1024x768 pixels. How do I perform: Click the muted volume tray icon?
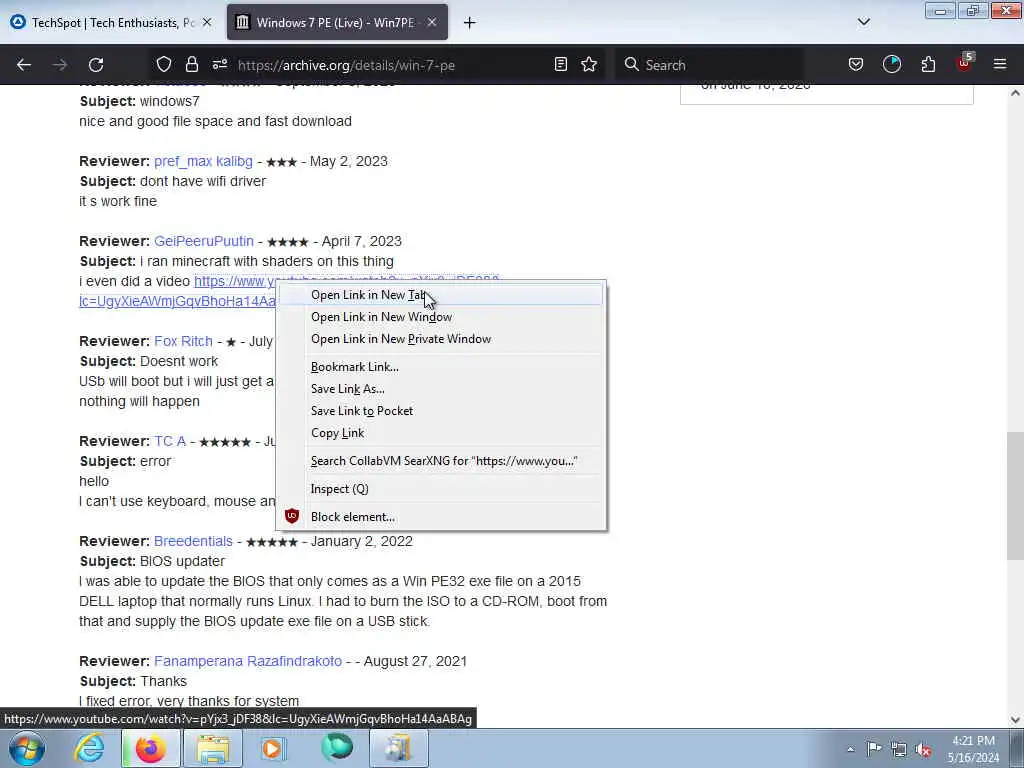(x=923, y=749)
